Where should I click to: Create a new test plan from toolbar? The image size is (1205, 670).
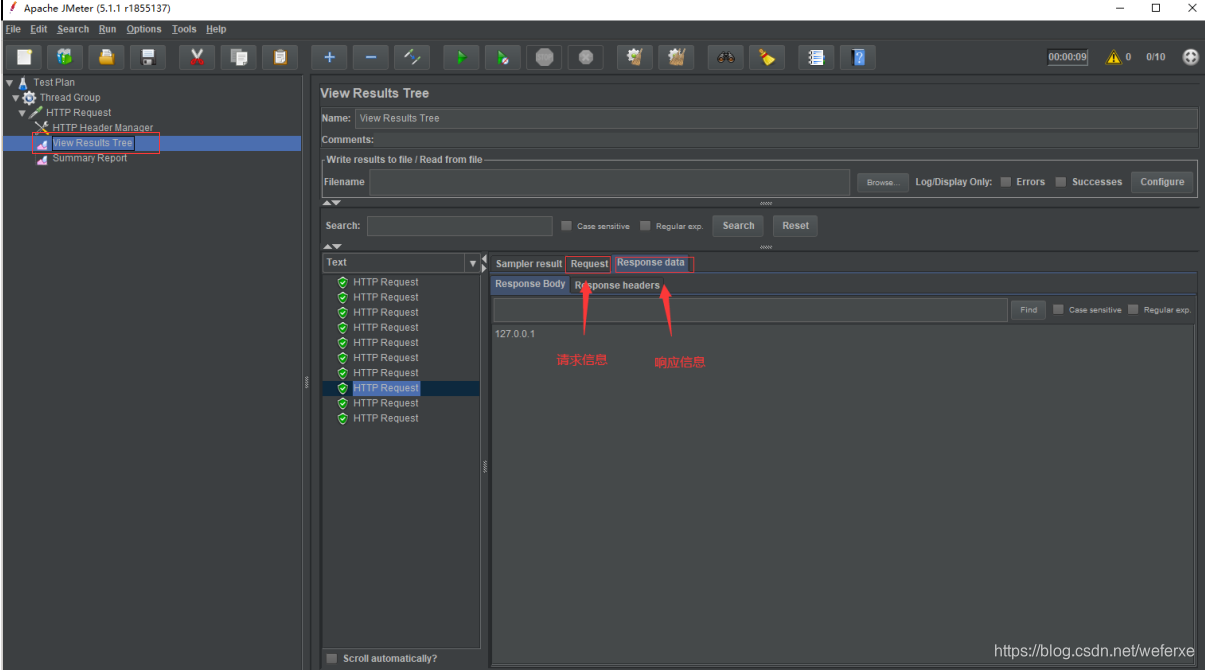[24, 57]
